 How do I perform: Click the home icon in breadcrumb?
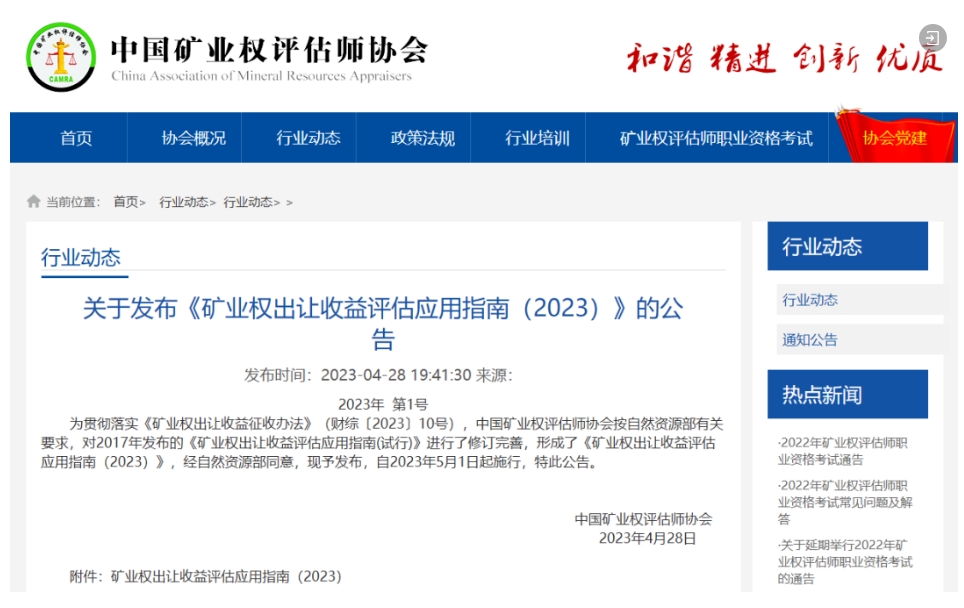click(x=34, y=202)
